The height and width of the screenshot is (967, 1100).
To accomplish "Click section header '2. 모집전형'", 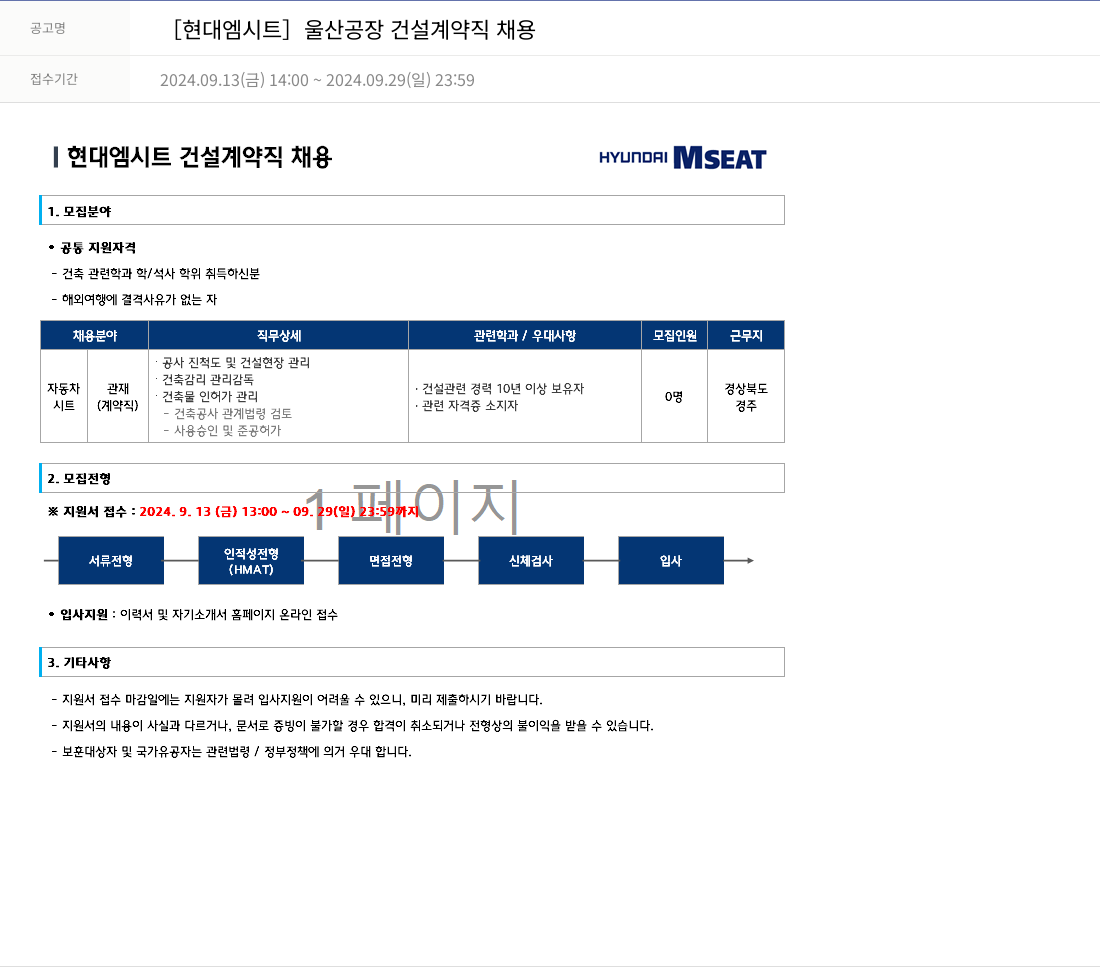I will tap(412, 478).
